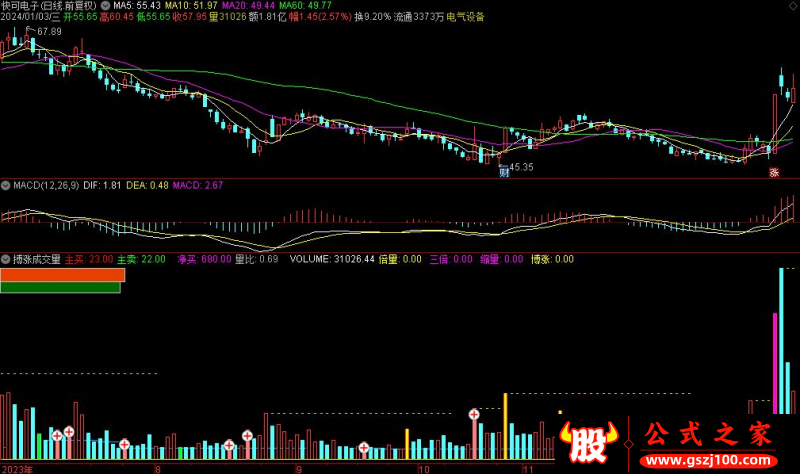The height and width of the screenshot is (474, 800).
Task: Jump to month 11 on the date axis
Action: (x=528, y=469)
